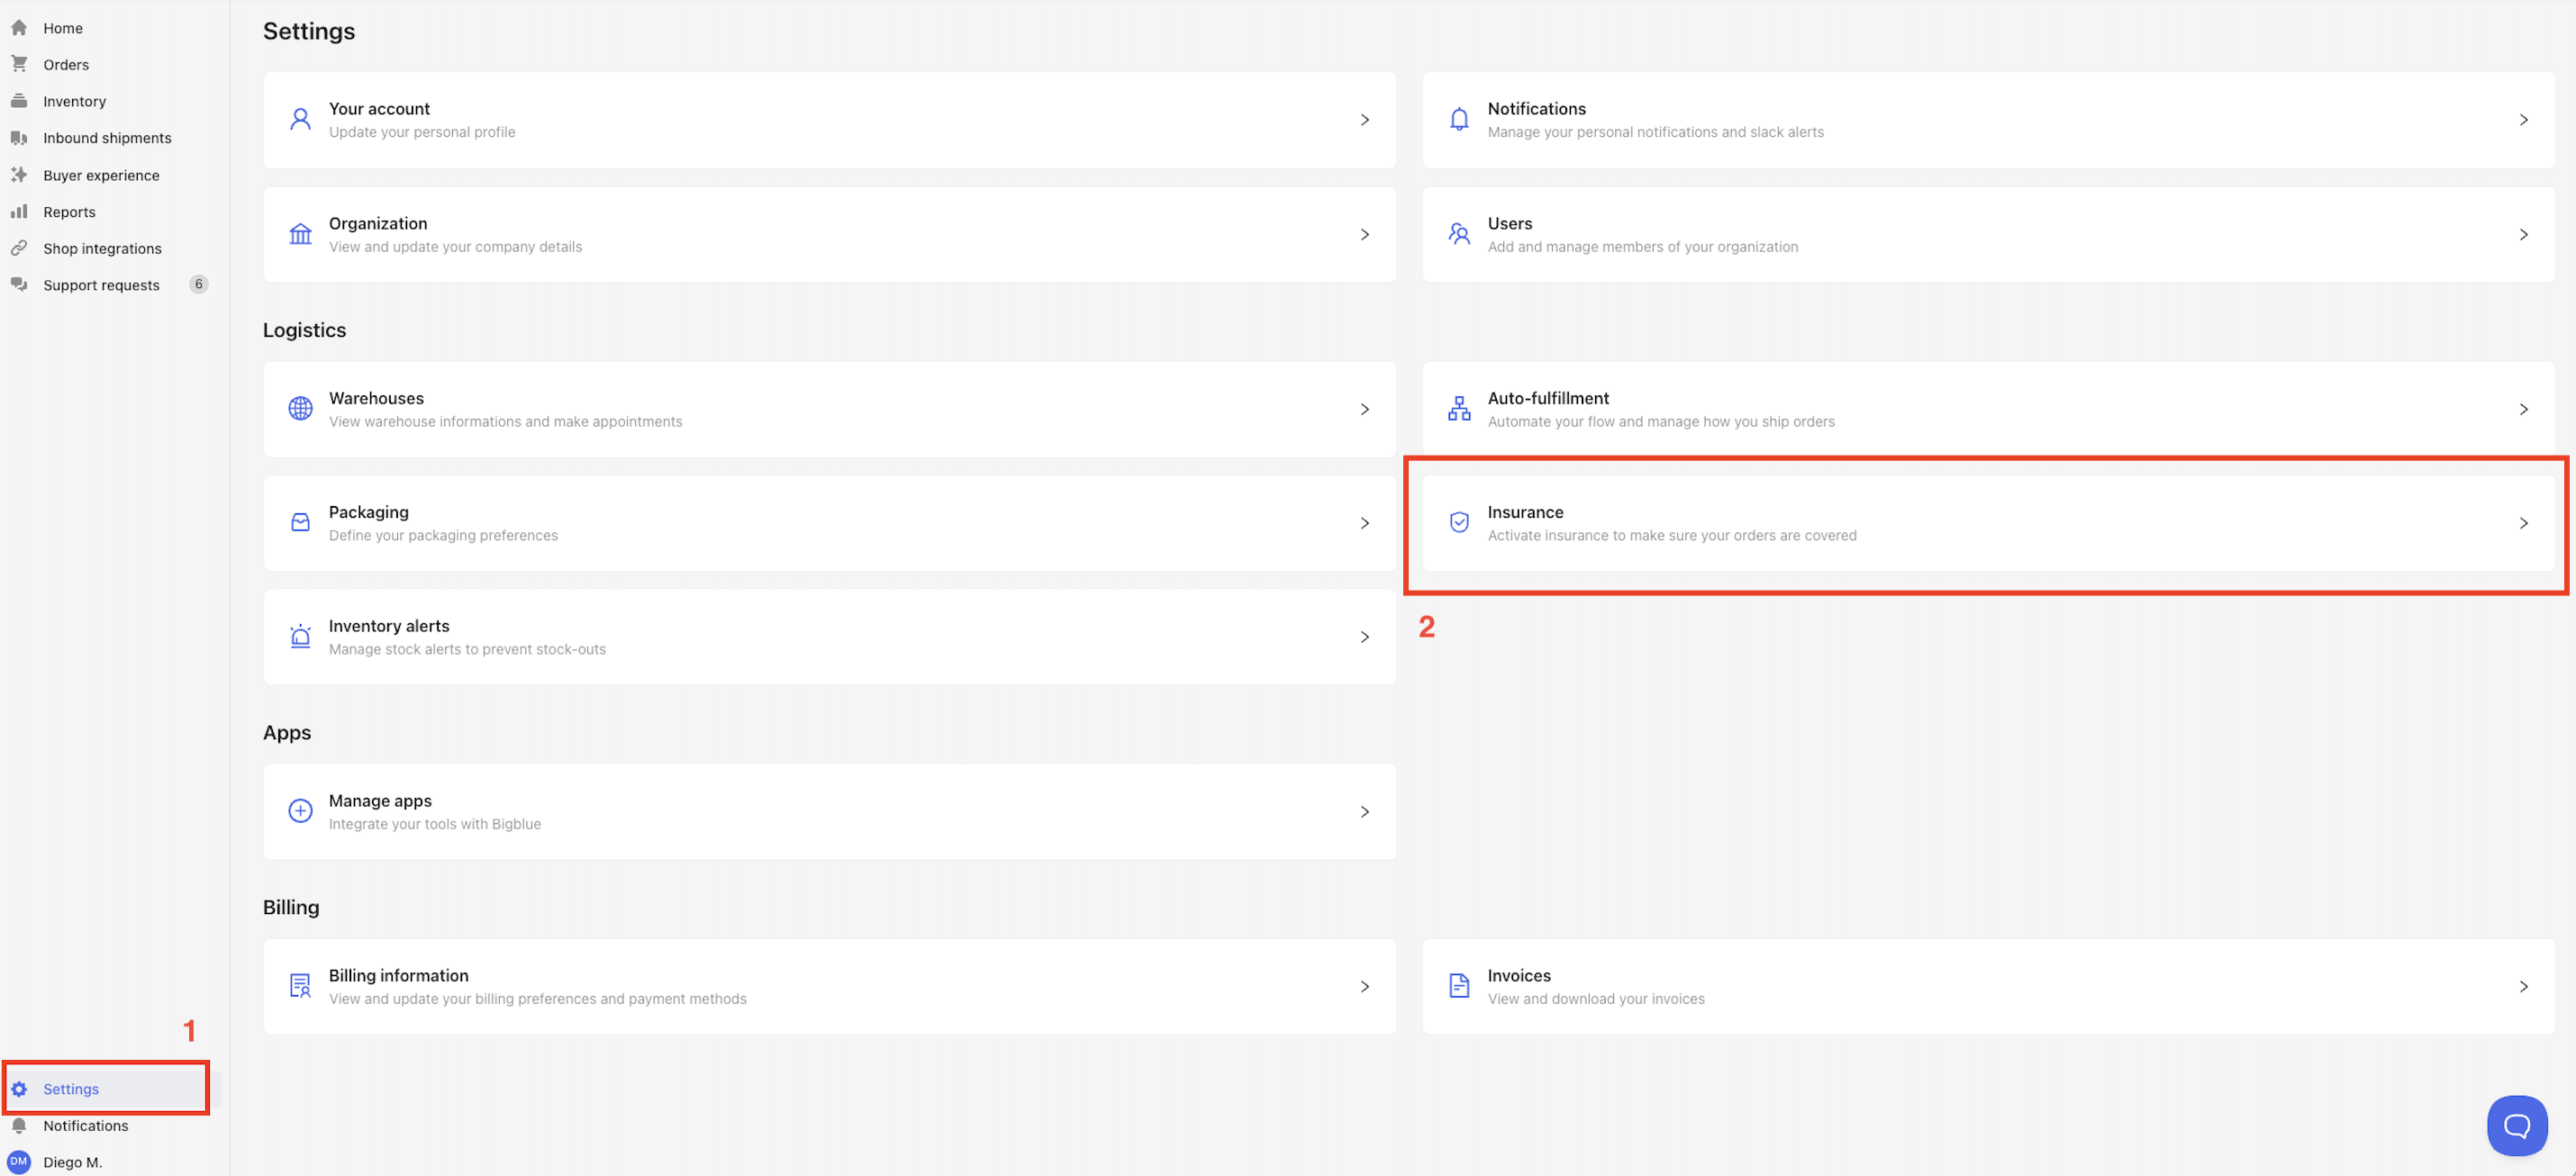2576x1176 pixels.
Task: Click the Billing information receipt icon
Action: pos(300,986)
